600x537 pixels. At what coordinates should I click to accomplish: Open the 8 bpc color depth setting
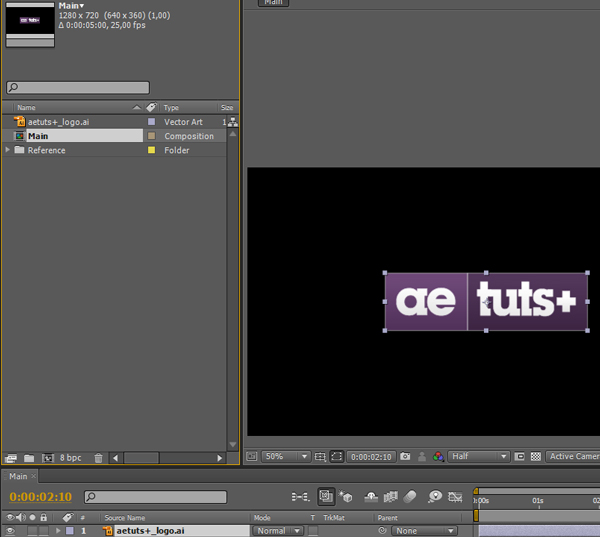click(70, 458)
